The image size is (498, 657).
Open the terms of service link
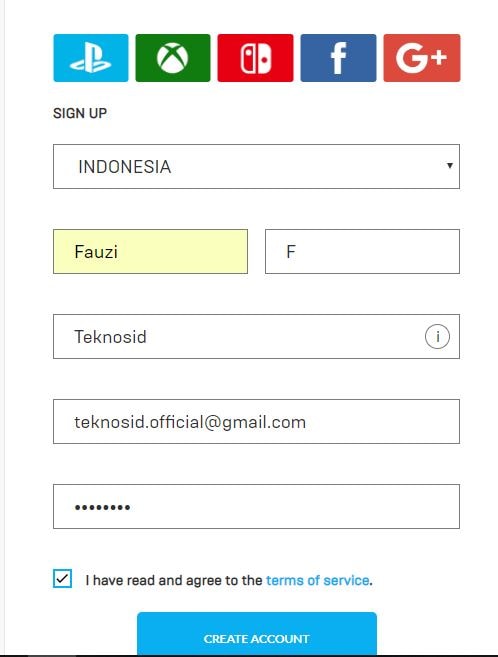317,580
